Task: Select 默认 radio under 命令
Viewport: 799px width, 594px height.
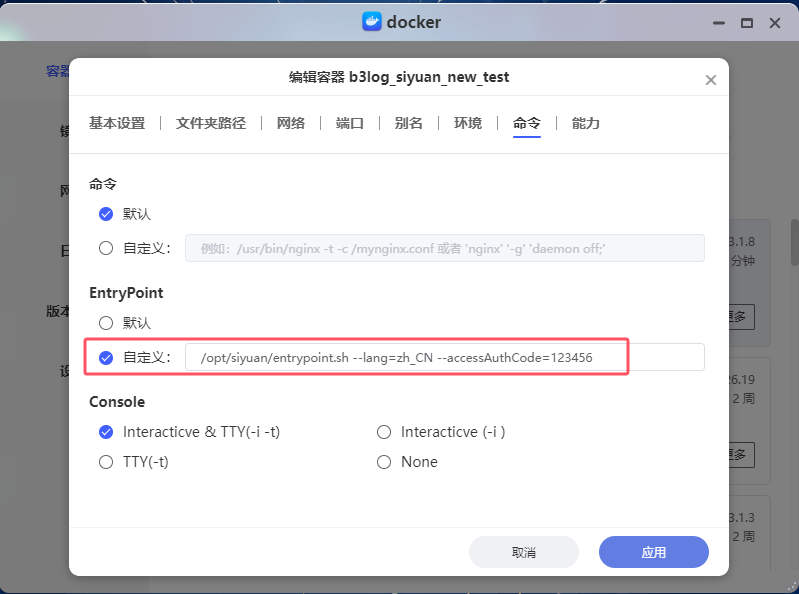Action: [106, 214]
